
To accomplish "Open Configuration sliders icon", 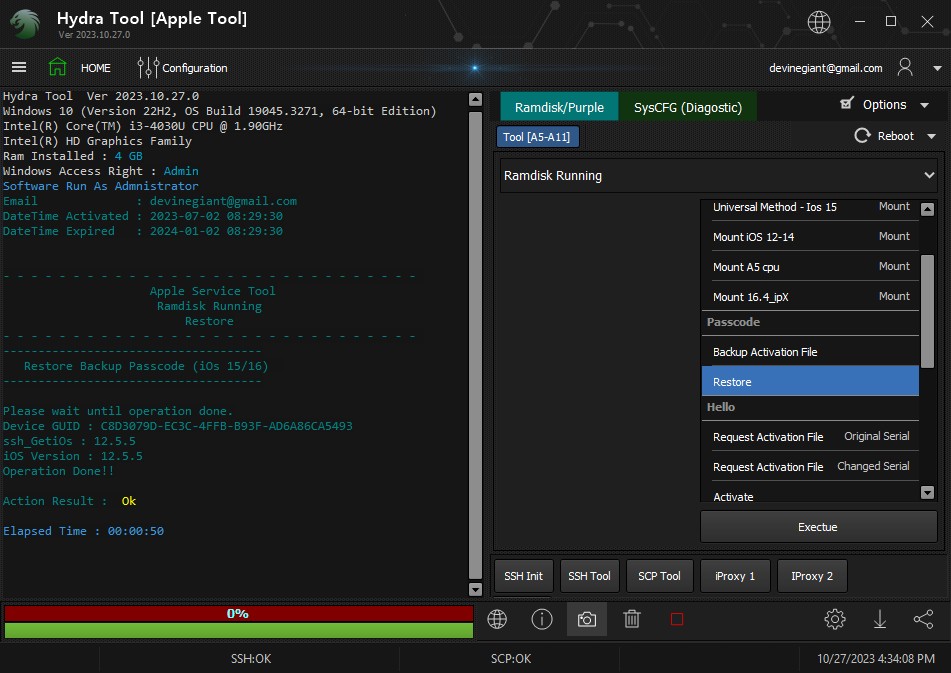I will point(148,67).
